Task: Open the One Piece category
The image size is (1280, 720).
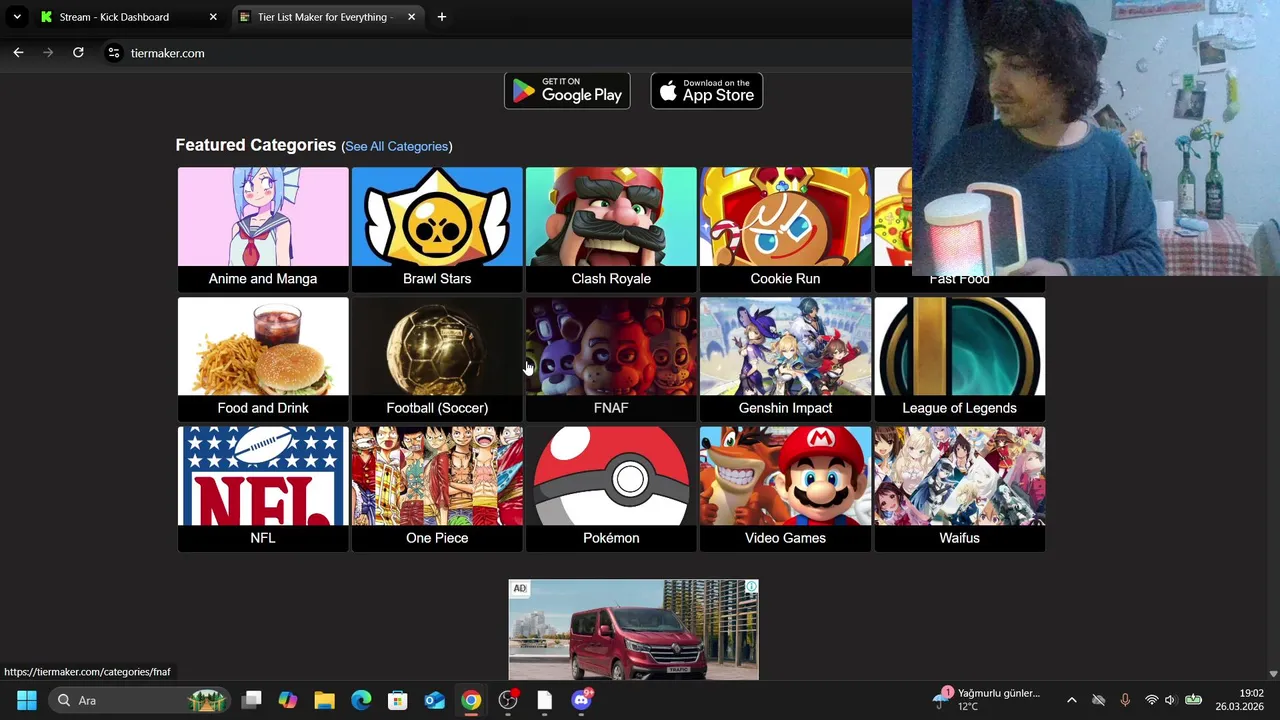Action: point(437,489)
